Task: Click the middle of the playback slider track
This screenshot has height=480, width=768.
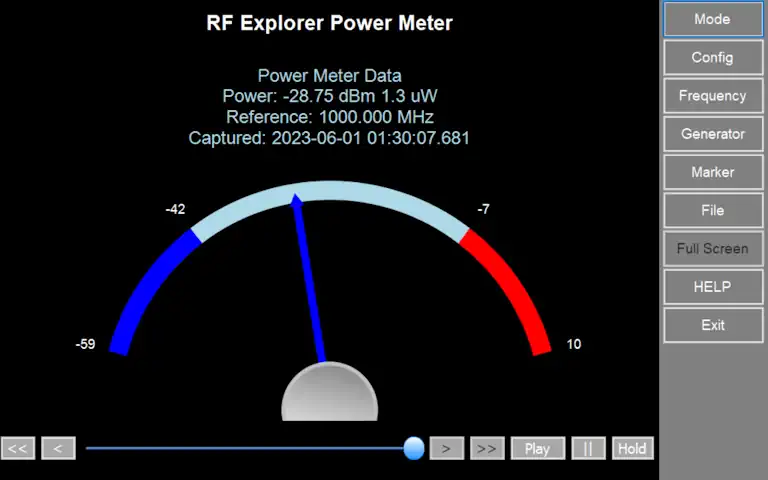Action: pyautogui.click(x=250, y=448)
